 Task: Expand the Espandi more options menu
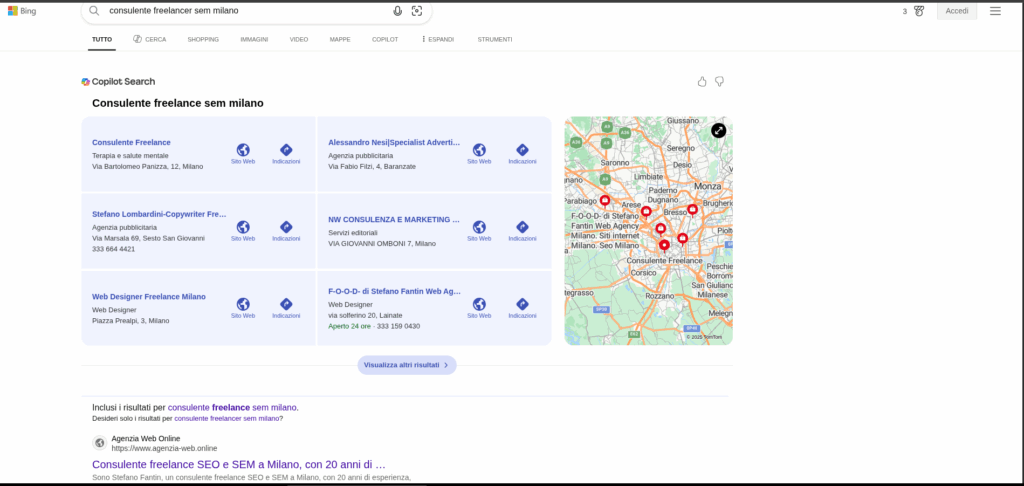pos(437,39)
